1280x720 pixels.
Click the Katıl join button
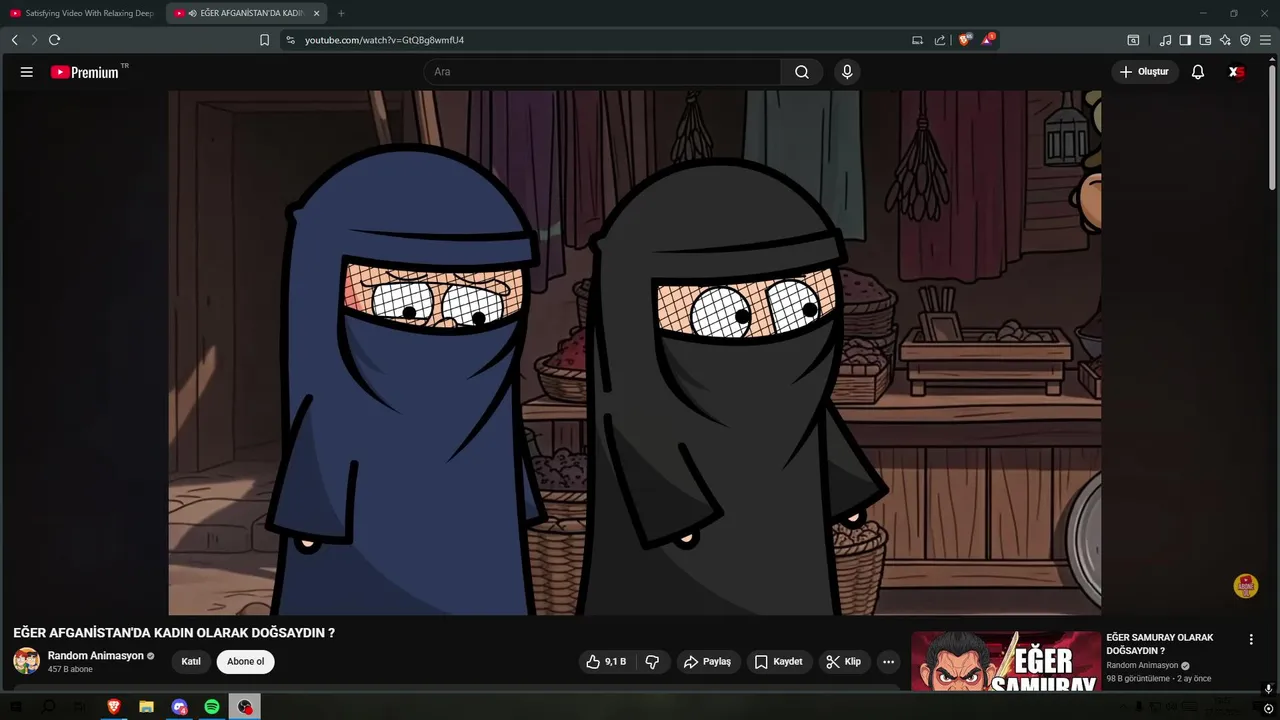tap(191, 661)
